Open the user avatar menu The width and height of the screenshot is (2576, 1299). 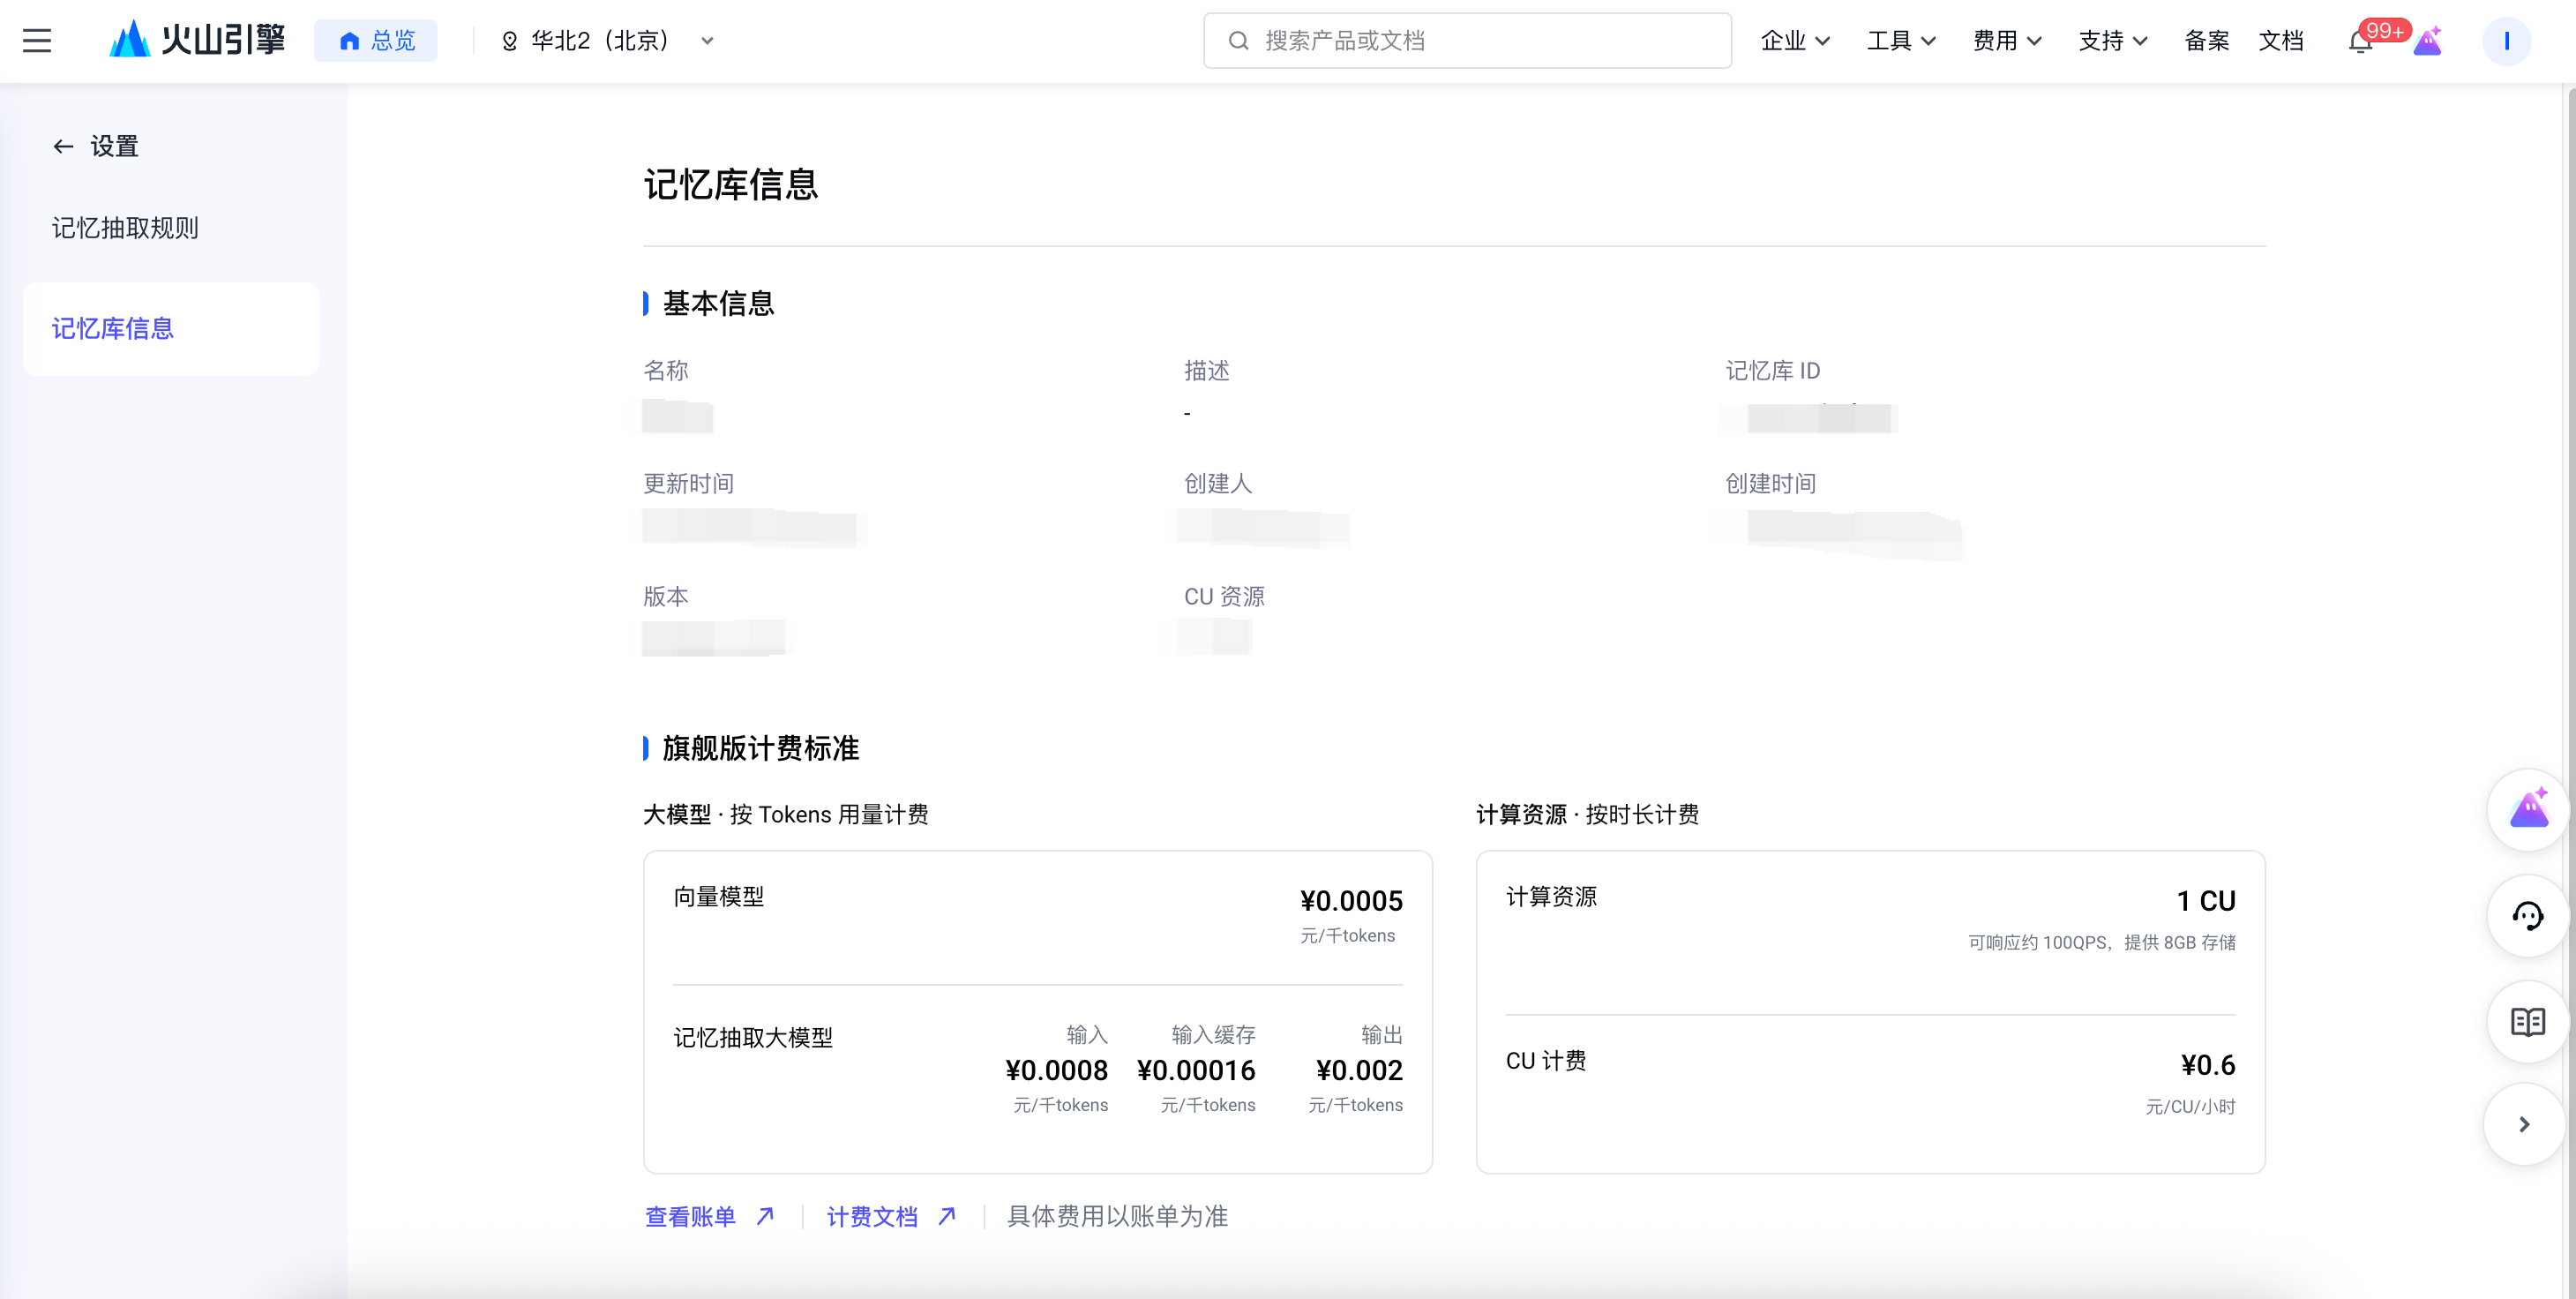(x=2506, y=41)
